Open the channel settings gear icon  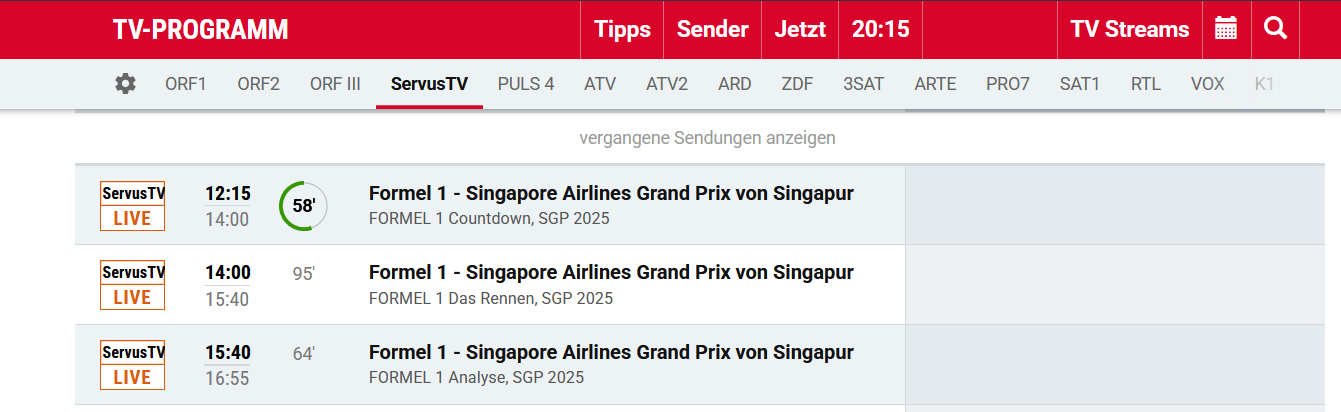point(125,84)
